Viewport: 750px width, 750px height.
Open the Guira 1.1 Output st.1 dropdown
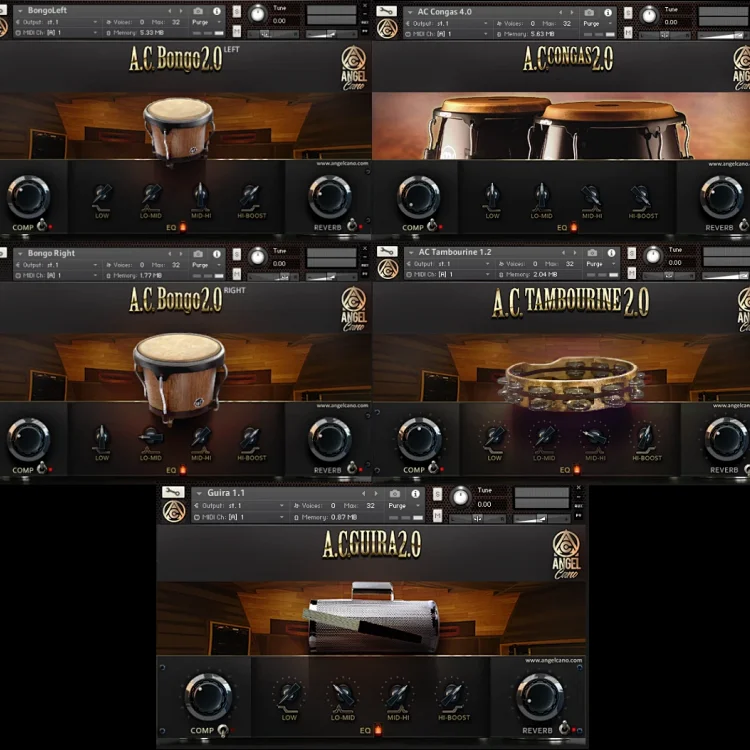tap(239, 505)
